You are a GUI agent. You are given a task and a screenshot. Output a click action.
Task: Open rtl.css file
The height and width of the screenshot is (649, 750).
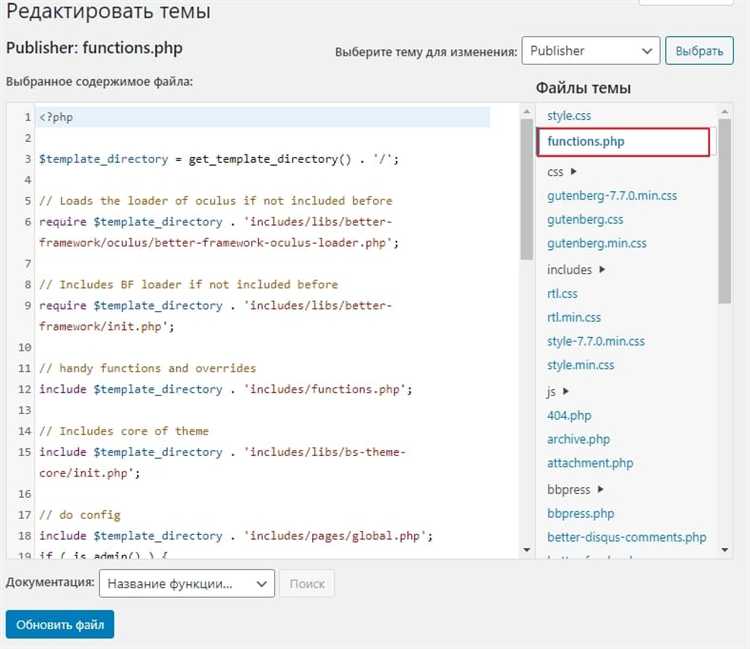(x=562, y=294)
